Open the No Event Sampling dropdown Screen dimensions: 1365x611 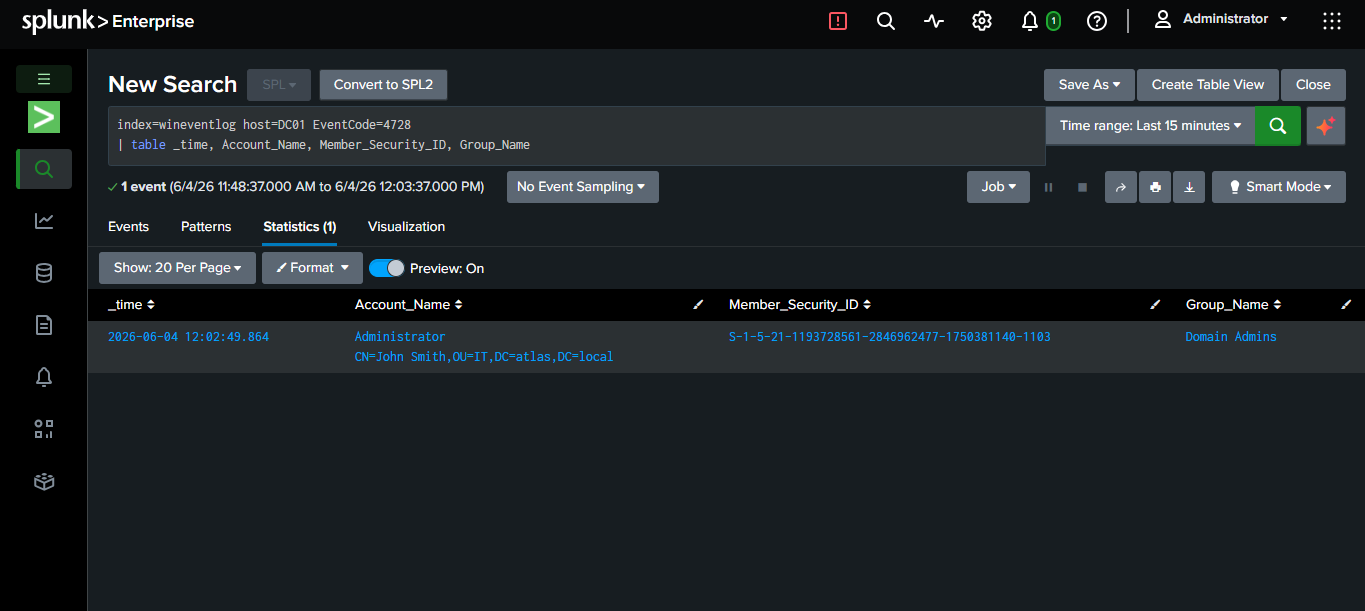pos(582,187)
